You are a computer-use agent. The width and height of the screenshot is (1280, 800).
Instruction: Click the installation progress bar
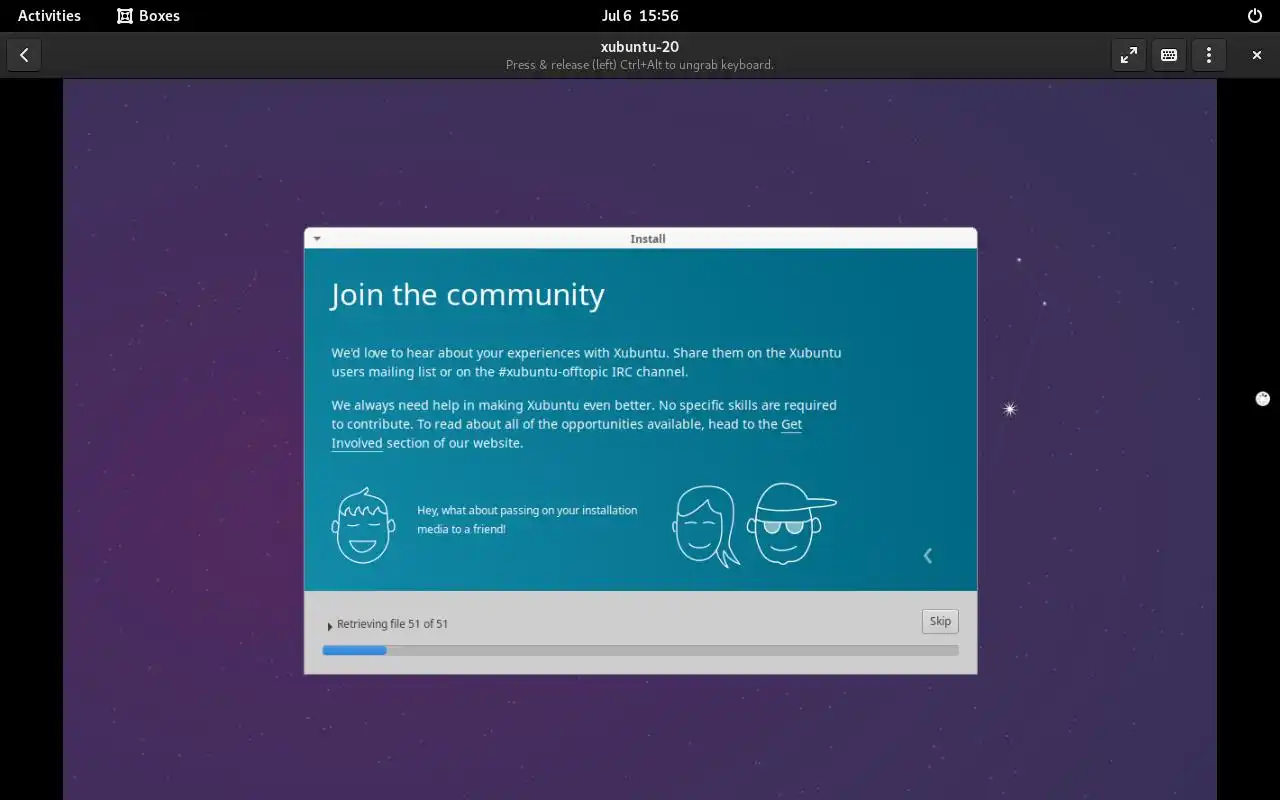640,650
